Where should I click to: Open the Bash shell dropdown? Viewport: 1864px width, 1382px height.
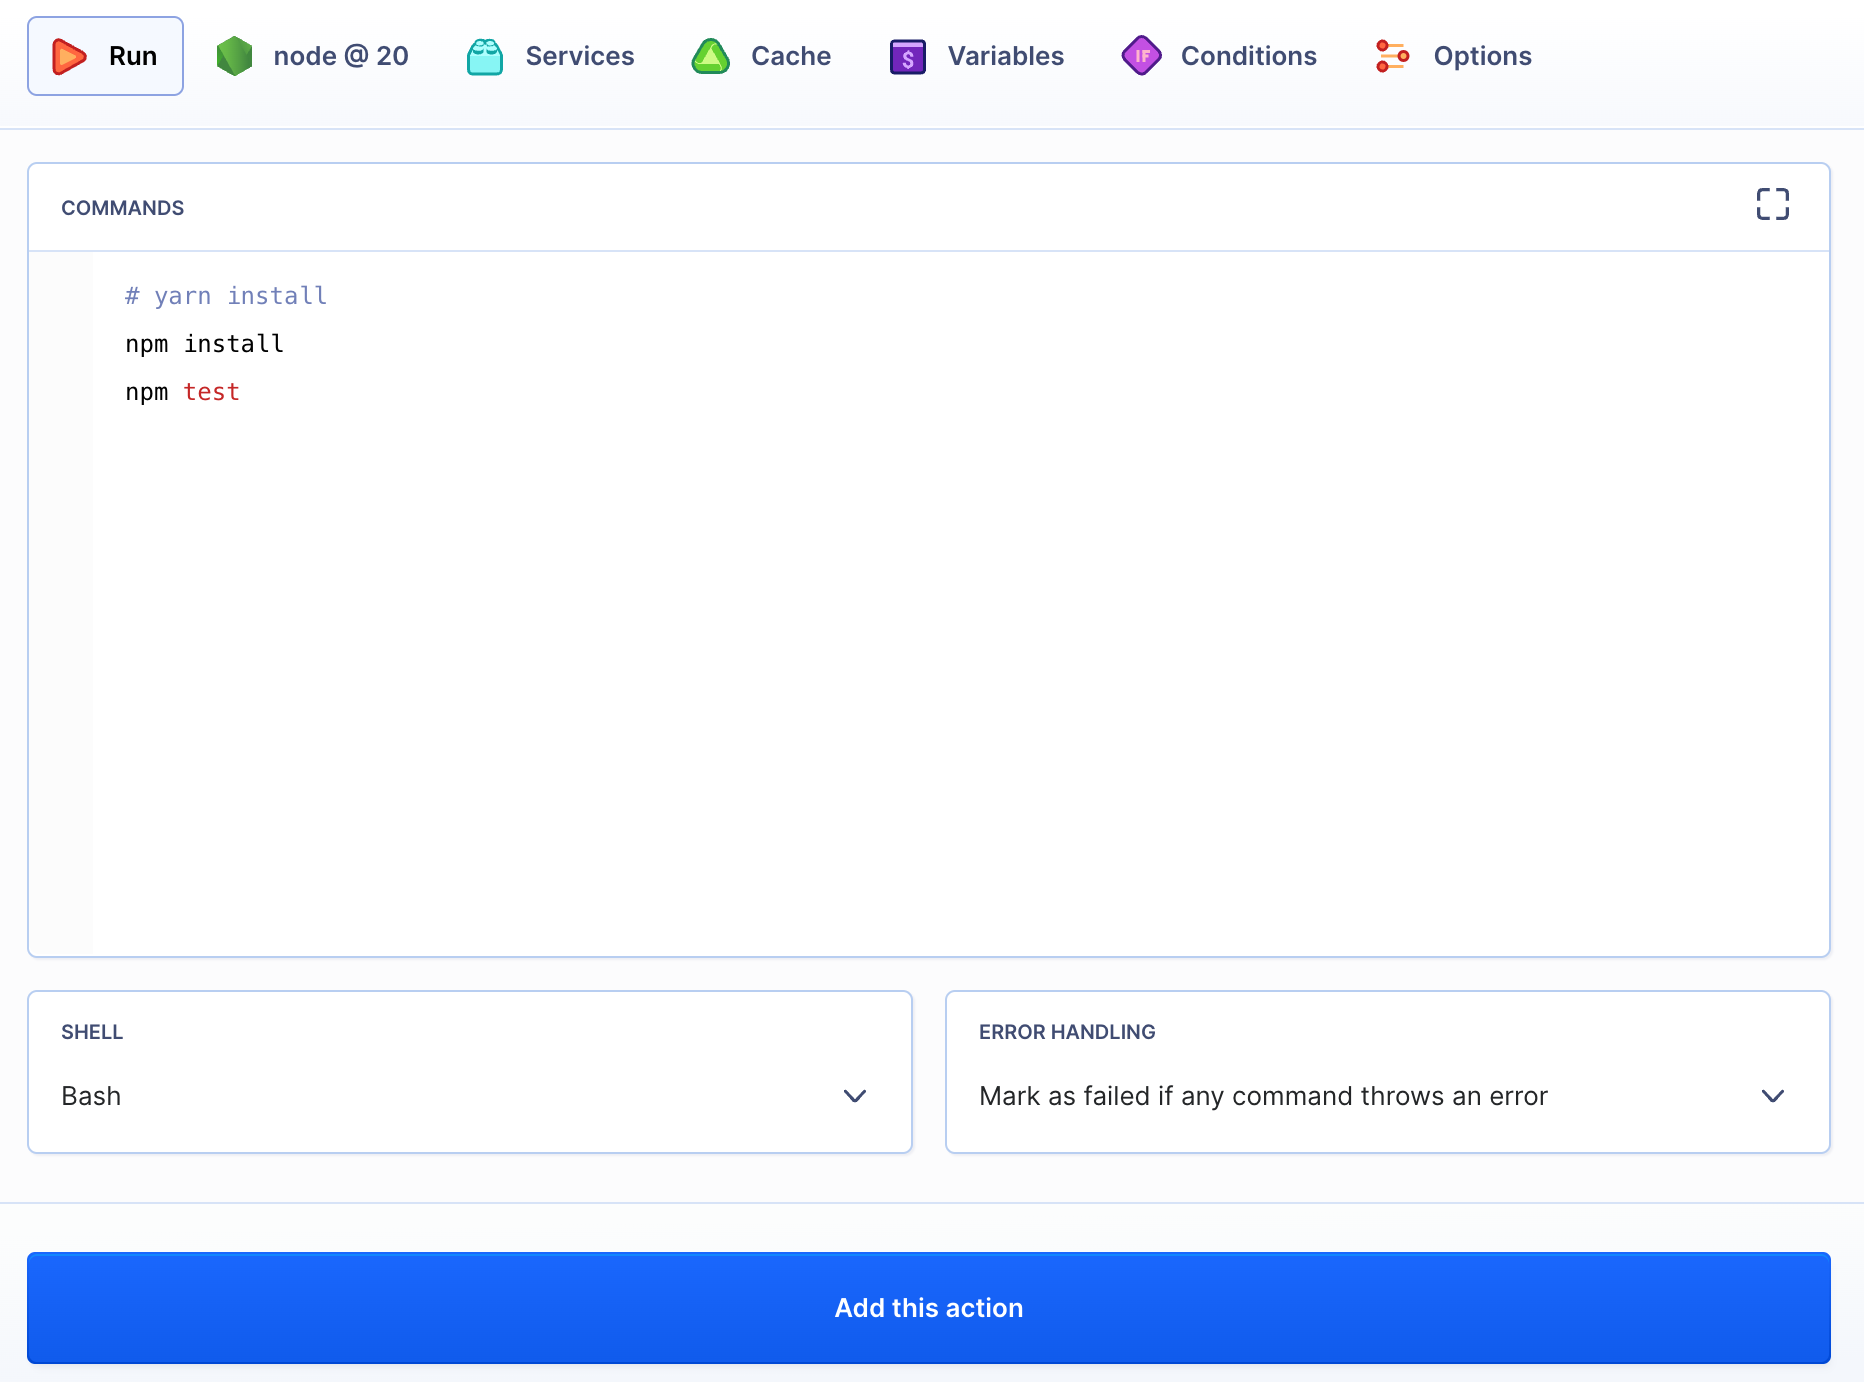pos(470,1072)
